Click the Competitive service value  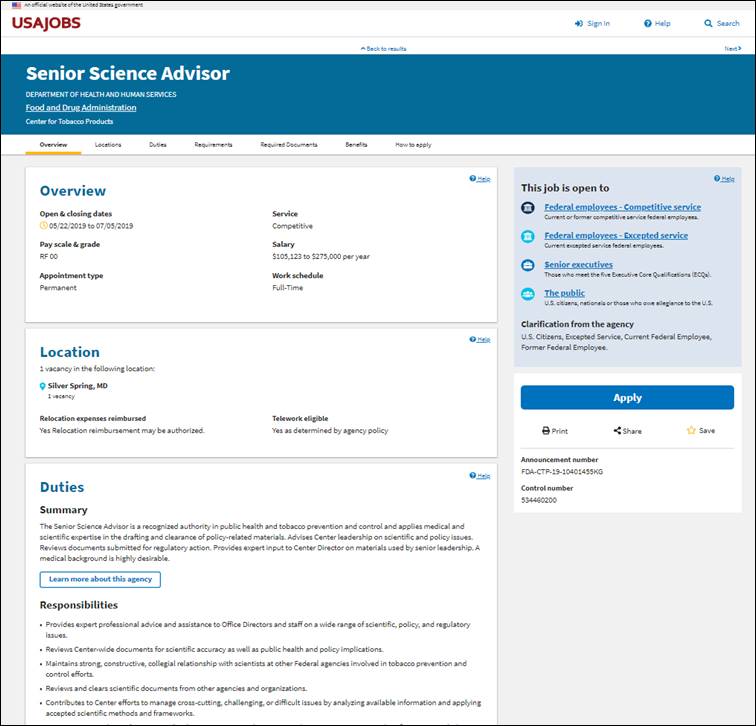click(x=292, y=226)
